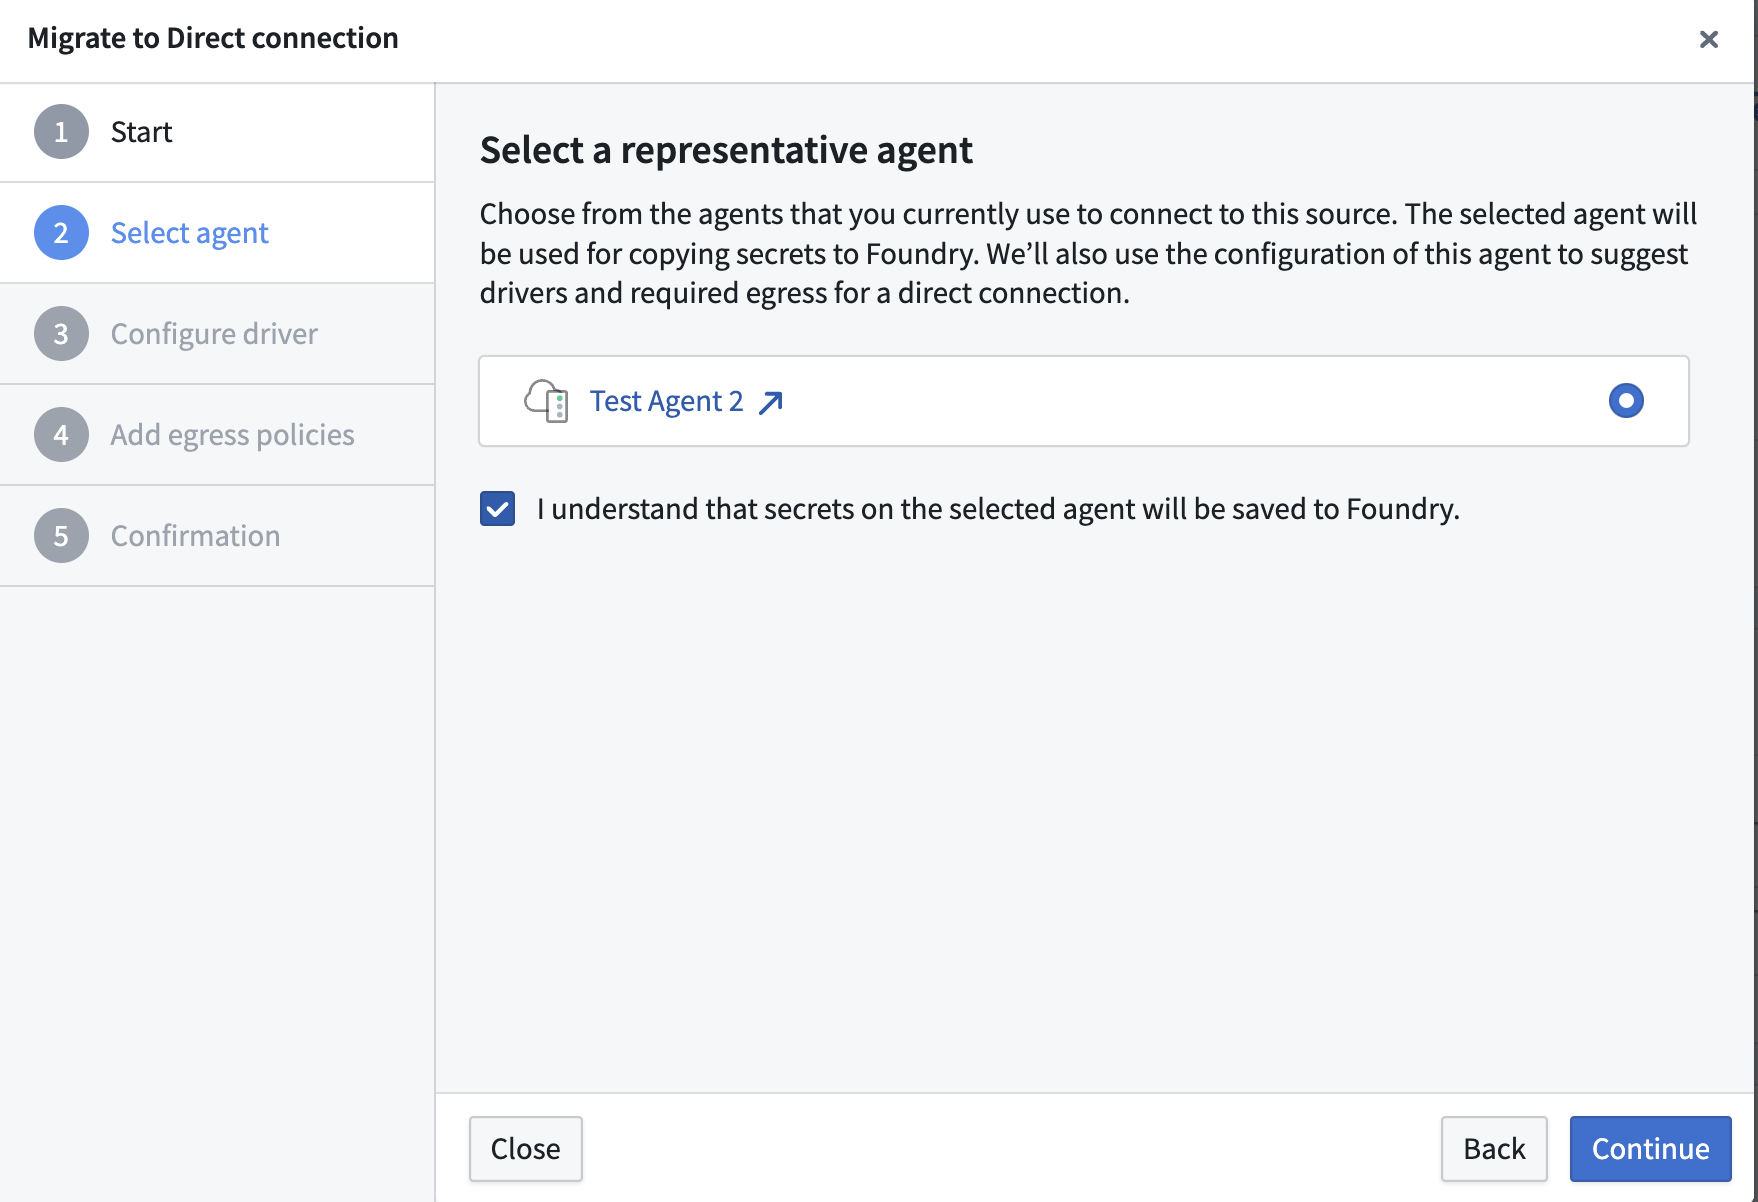Viewport: 1758px width, 1202px height.
Task: Go to the Start step
Action: (x=141, y=132)
